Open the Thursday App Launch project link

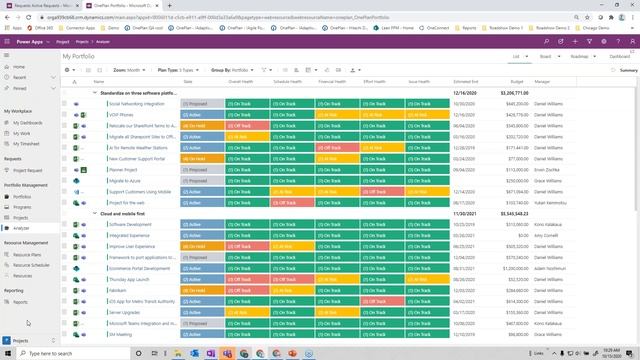coord(129,280)
